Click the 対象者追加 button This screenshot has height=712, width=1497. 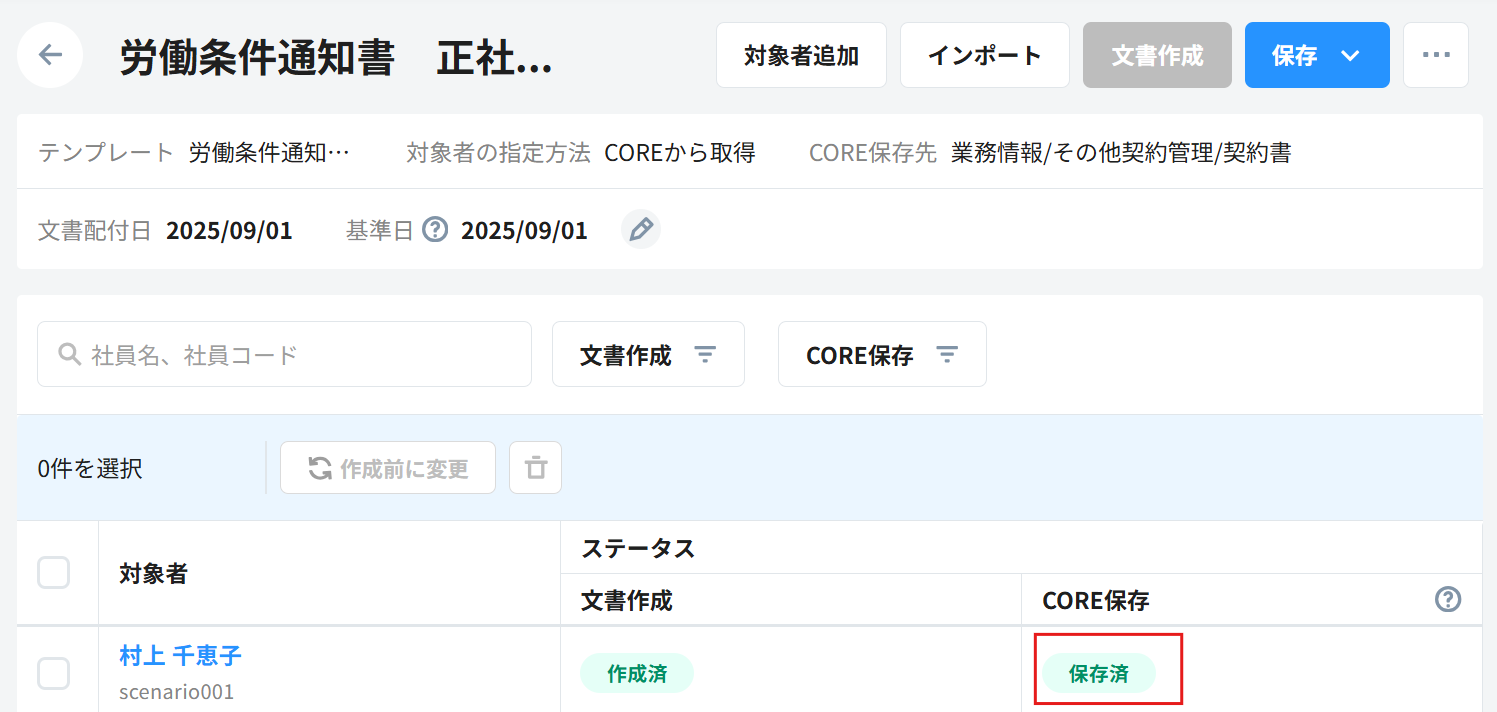801,55
